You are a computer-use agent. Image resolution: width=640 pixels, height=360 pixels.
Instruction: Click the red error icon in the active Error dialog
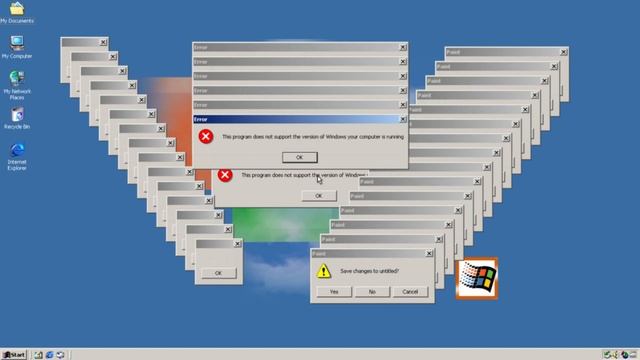[206, 136]
